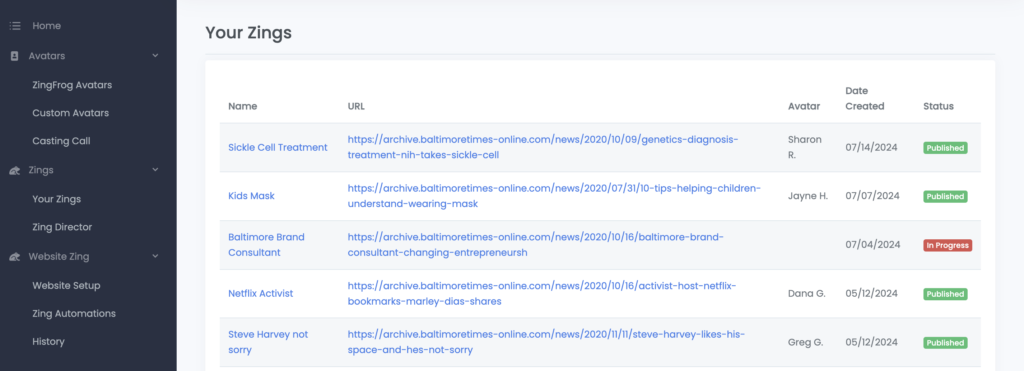Select Zing Automations in sidebar
Screen dimensions: 1024x371
(74, 314)
